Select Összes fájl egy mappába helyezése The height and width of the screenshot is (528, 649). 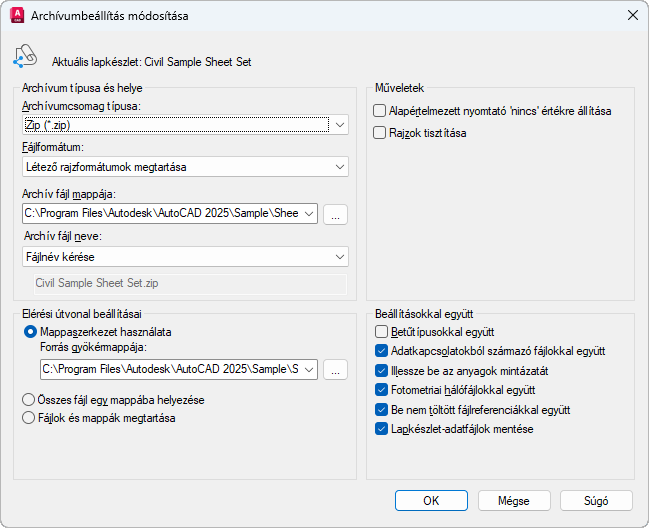[30, 399]
